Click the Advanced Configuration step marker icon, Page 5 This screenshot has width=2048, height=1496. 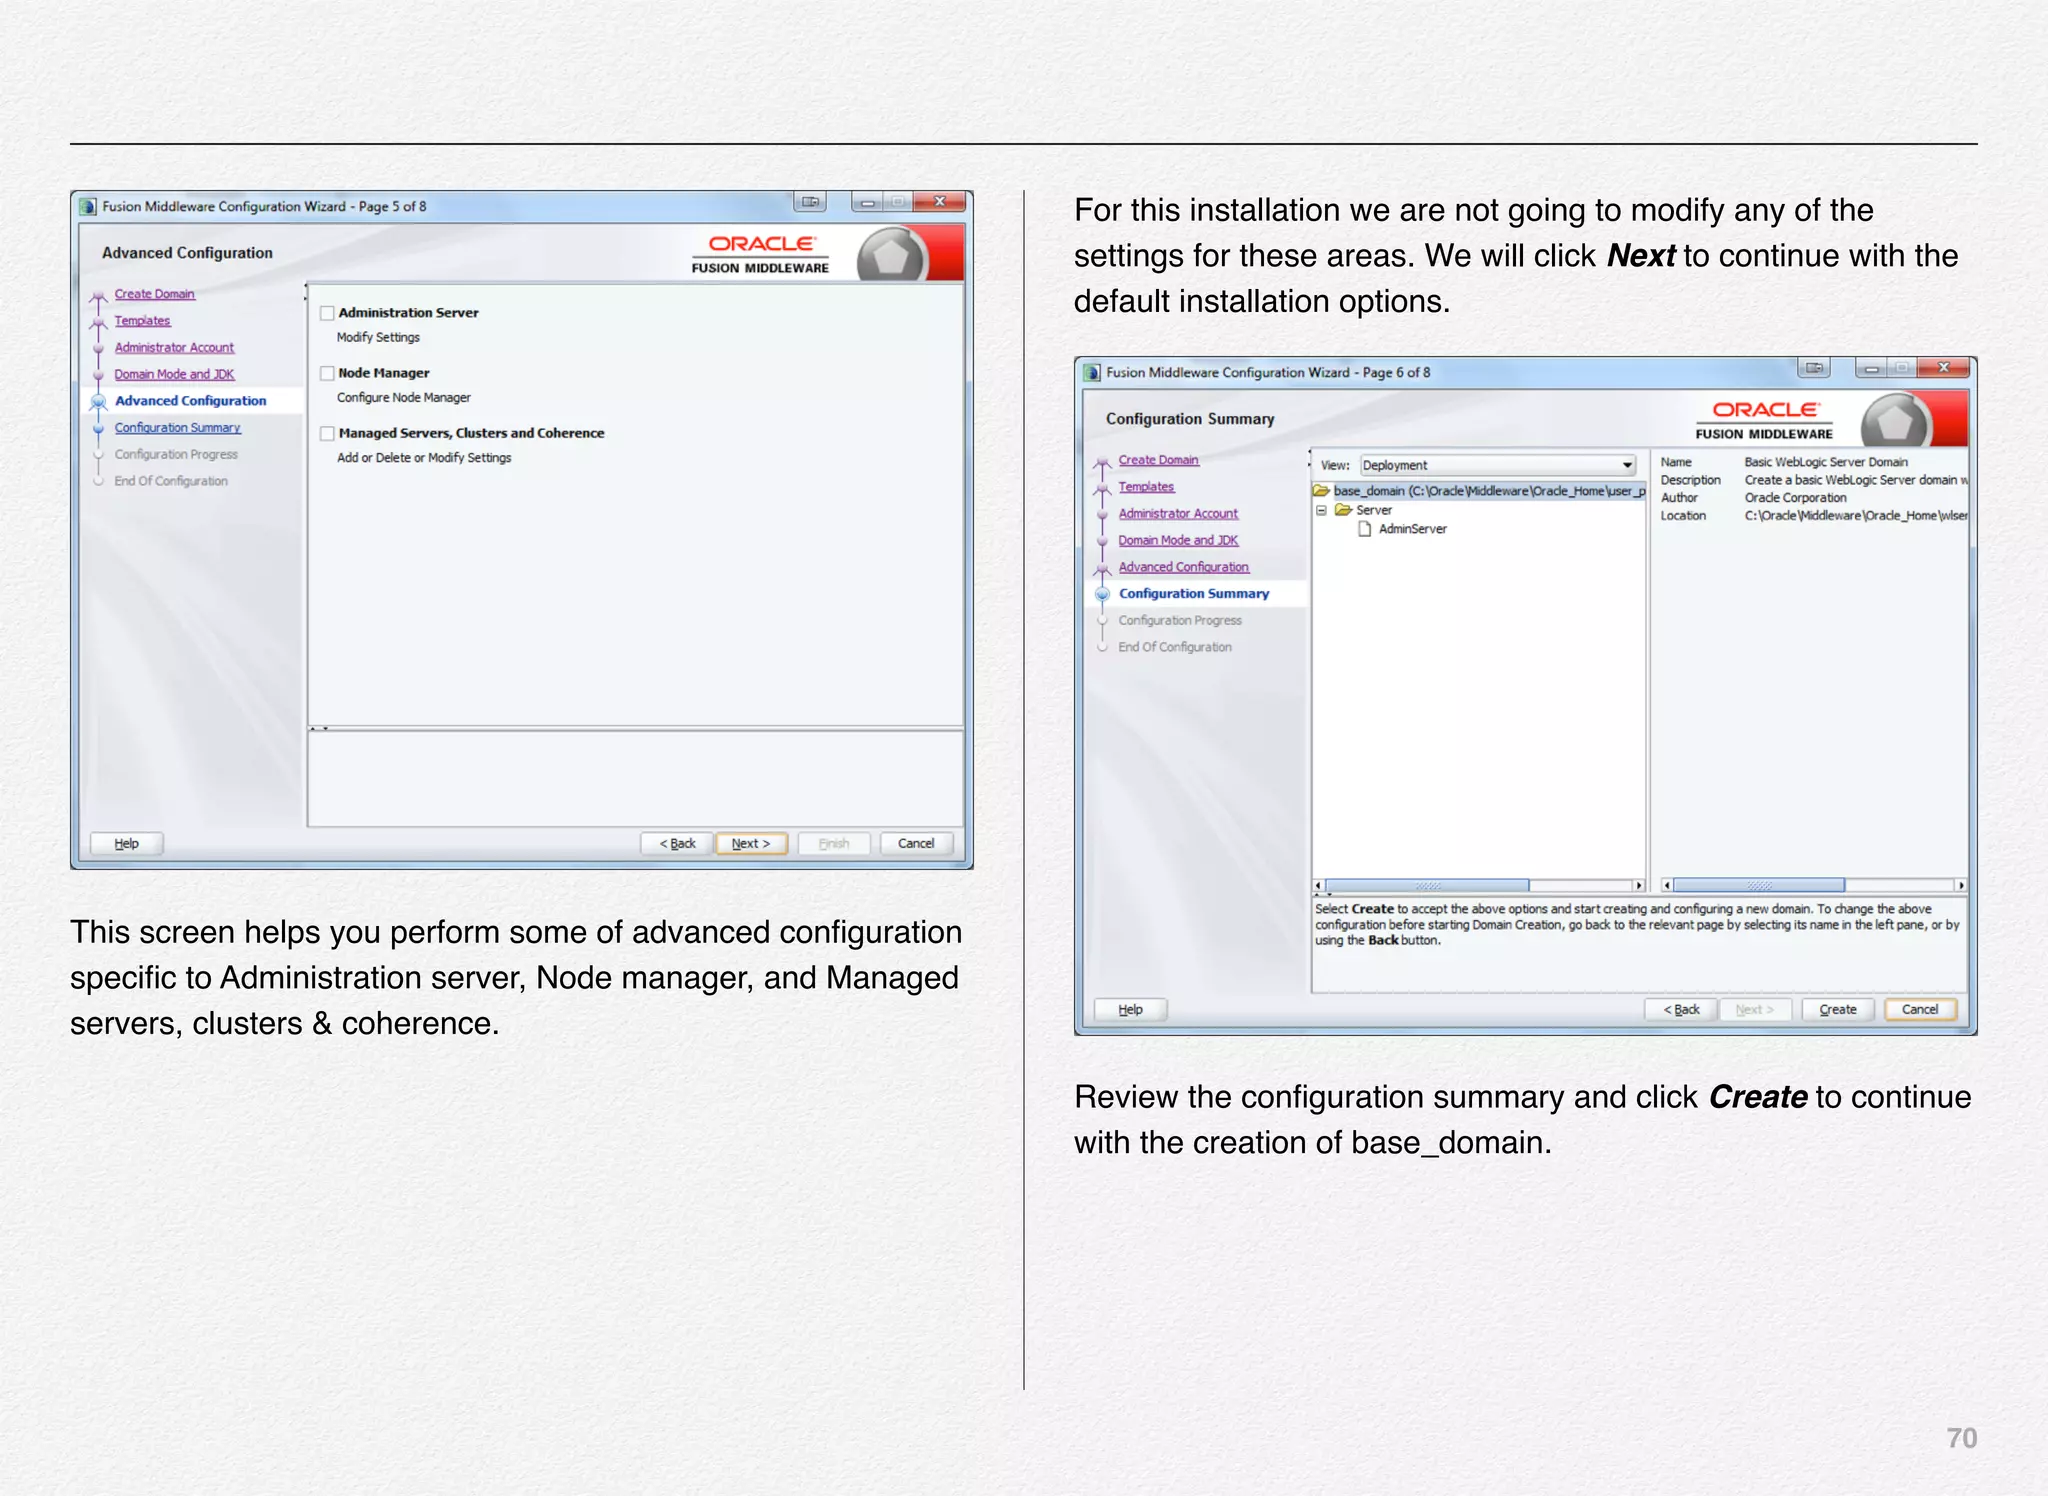click(98, 402)
